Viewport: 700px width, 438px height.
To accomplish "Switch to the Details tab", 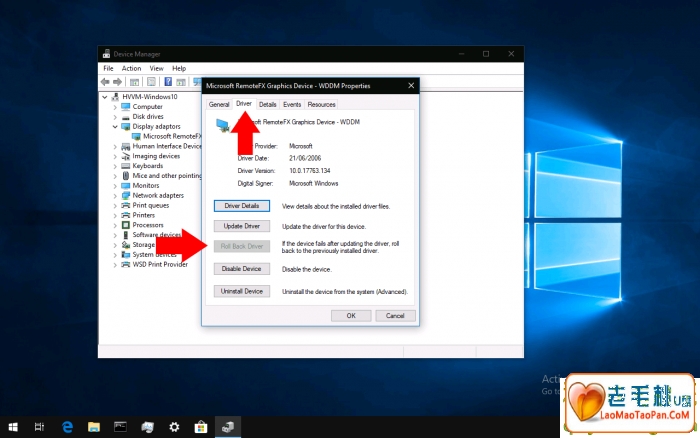I will click(x=267, y=104).
